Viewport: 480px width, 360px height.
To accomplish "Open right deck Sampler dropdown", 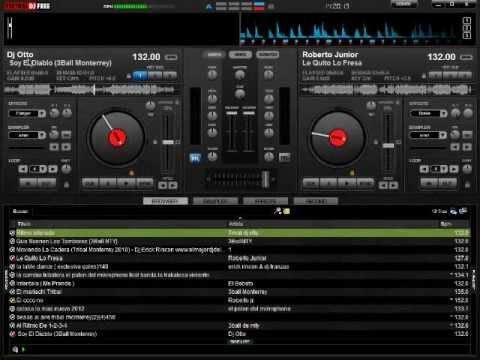I will click(x=429, y=135).
